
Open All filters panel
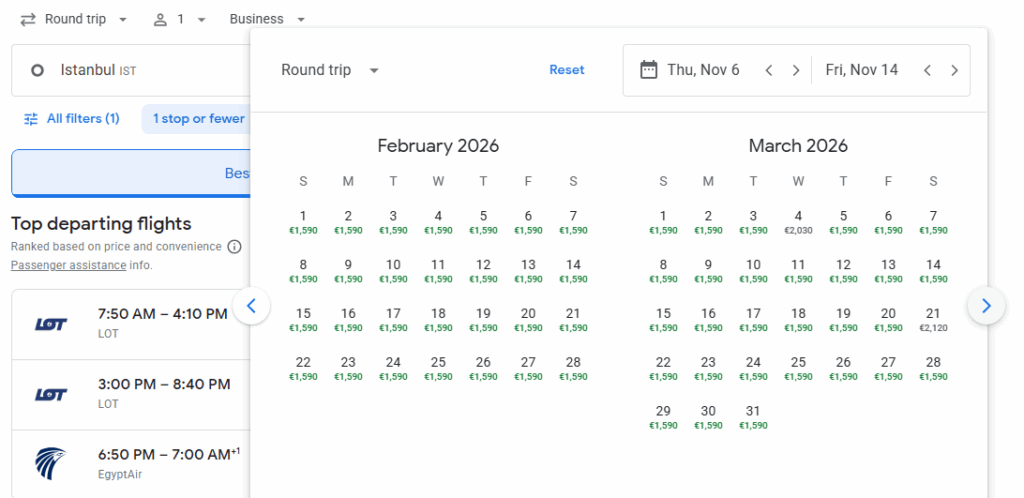tap(72, 119)
